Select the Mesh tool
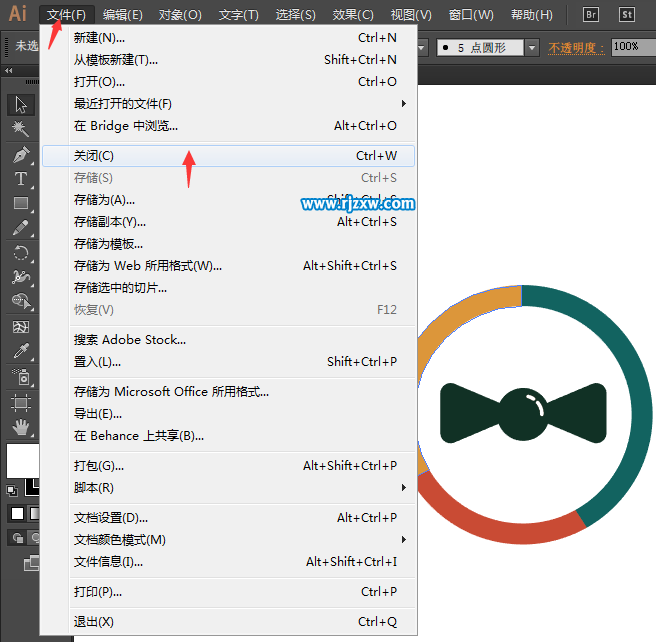This screenshot has height=642, width=656. (20, 327)
